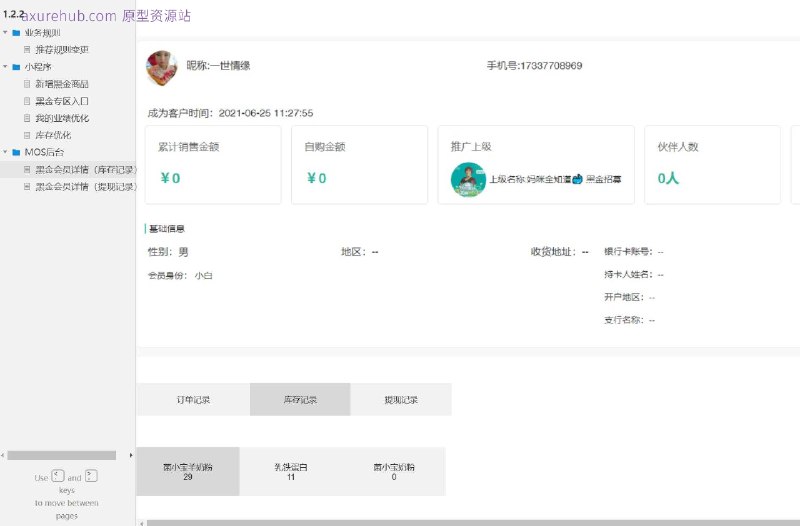This screenshot has width=800, height=526.
Task: Click the 会员身份: 小白 field
Action: pos(180,275)
